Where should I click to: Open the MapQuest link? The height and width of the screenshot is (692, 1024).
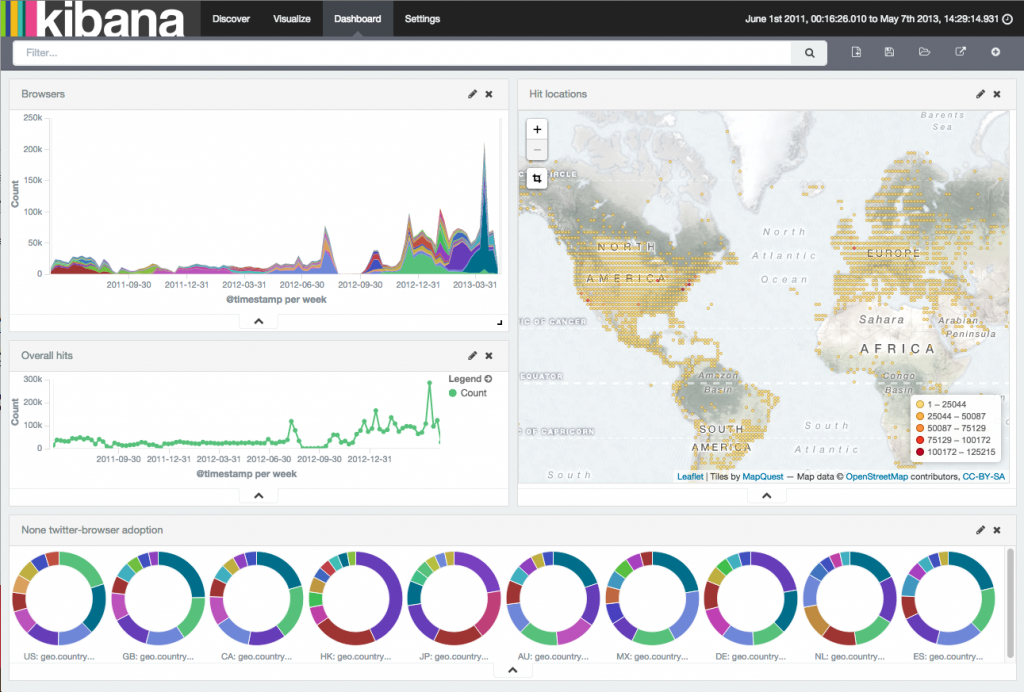pyautogui.click(x=763, y=477)
